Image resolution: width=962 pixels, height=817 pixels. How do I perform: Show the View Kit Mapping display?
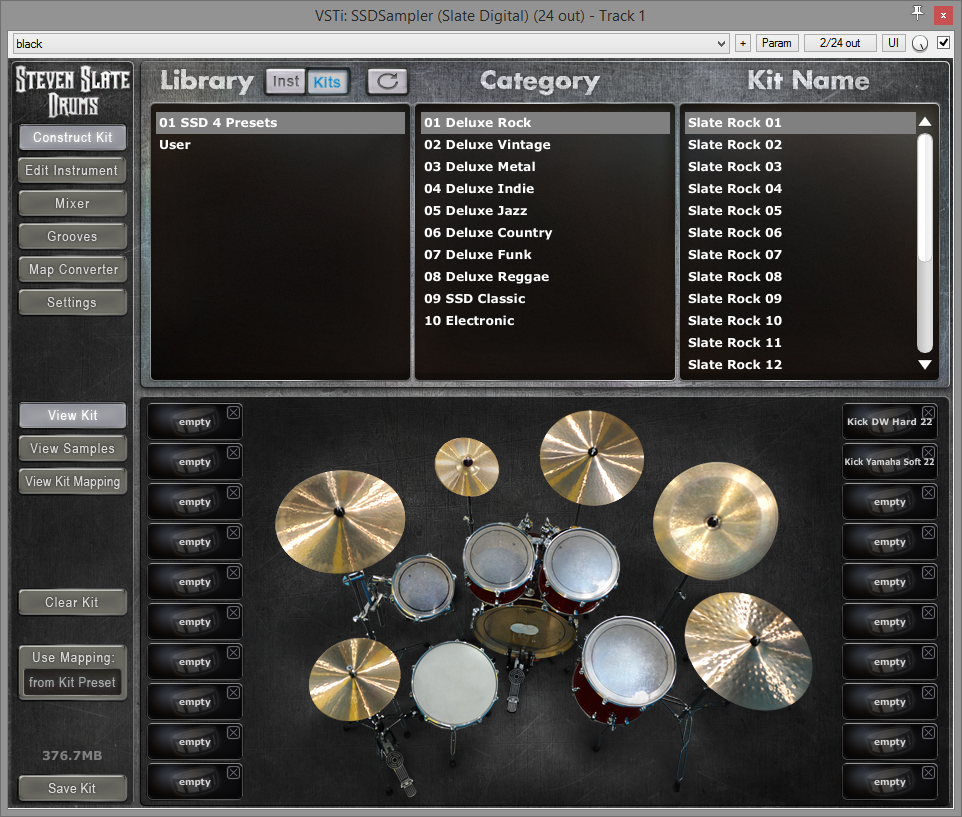point(72,481)
